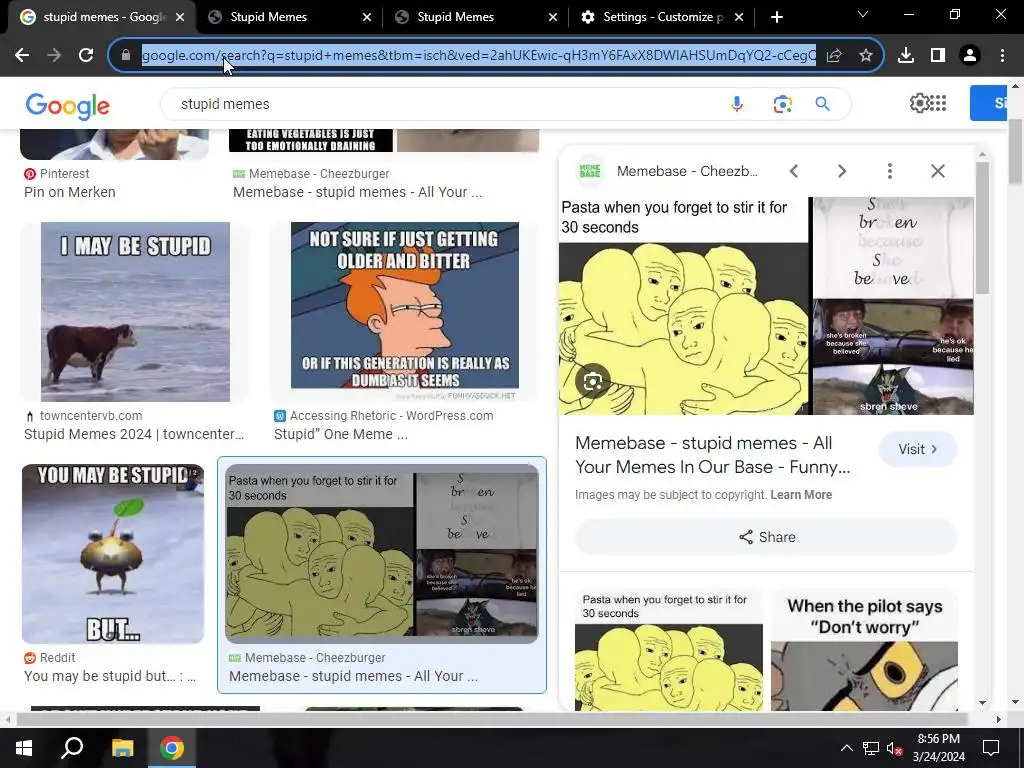Image resolution: width=1024 pixels, height=768 pixels.
Task: Open the selected pasta meme thumbnail in the results grid
Action: click(x=382, y=554)
